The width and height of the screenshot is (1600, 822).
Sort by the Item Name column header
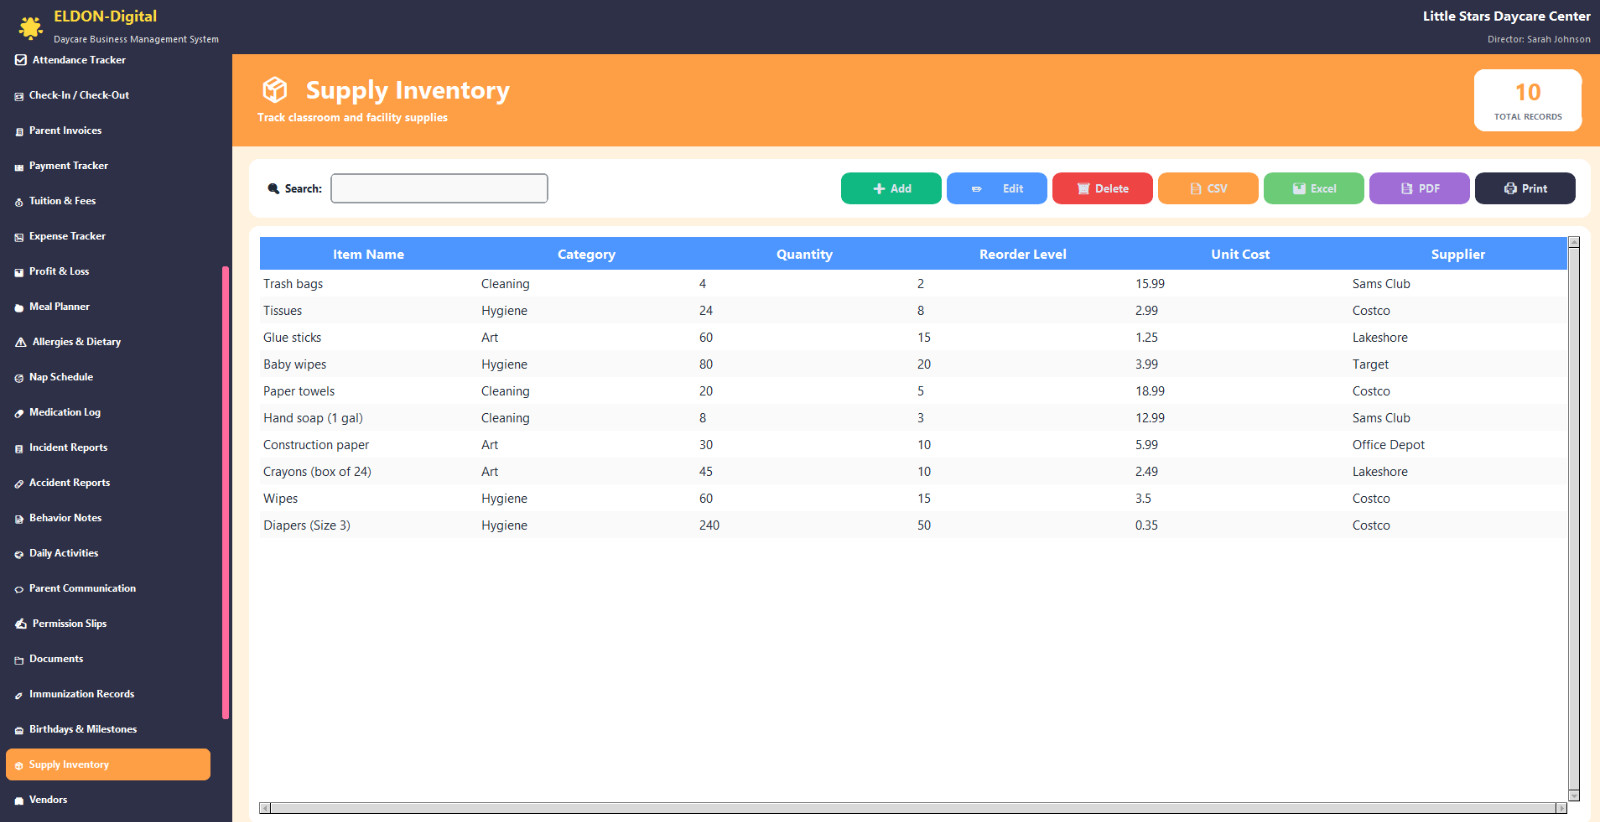click(x=368, y=254)
